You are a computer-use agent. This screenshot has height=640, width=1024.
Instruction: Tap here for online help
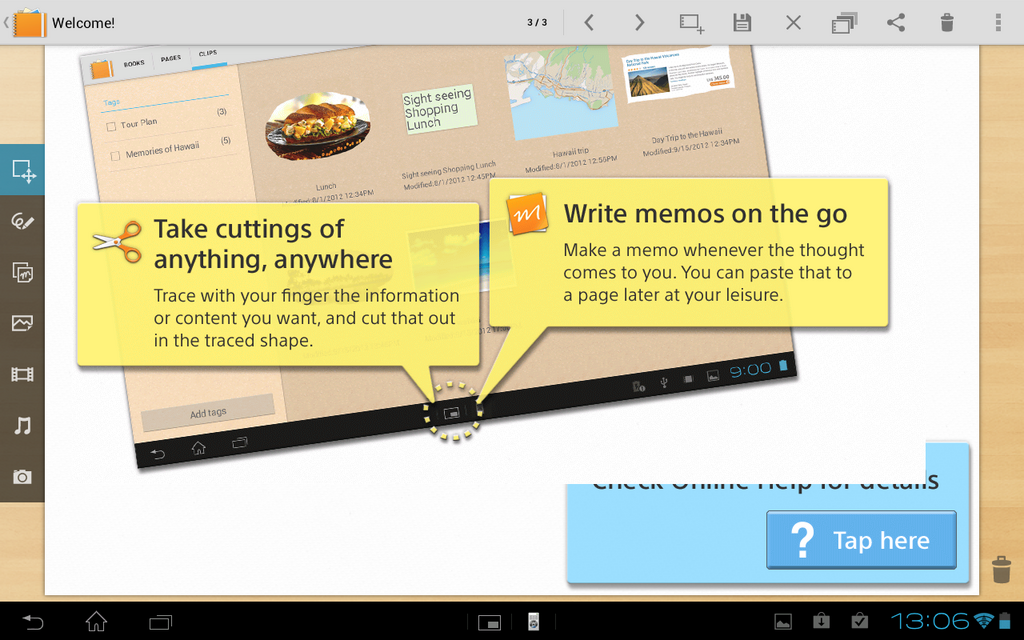(x=861, y=540)
